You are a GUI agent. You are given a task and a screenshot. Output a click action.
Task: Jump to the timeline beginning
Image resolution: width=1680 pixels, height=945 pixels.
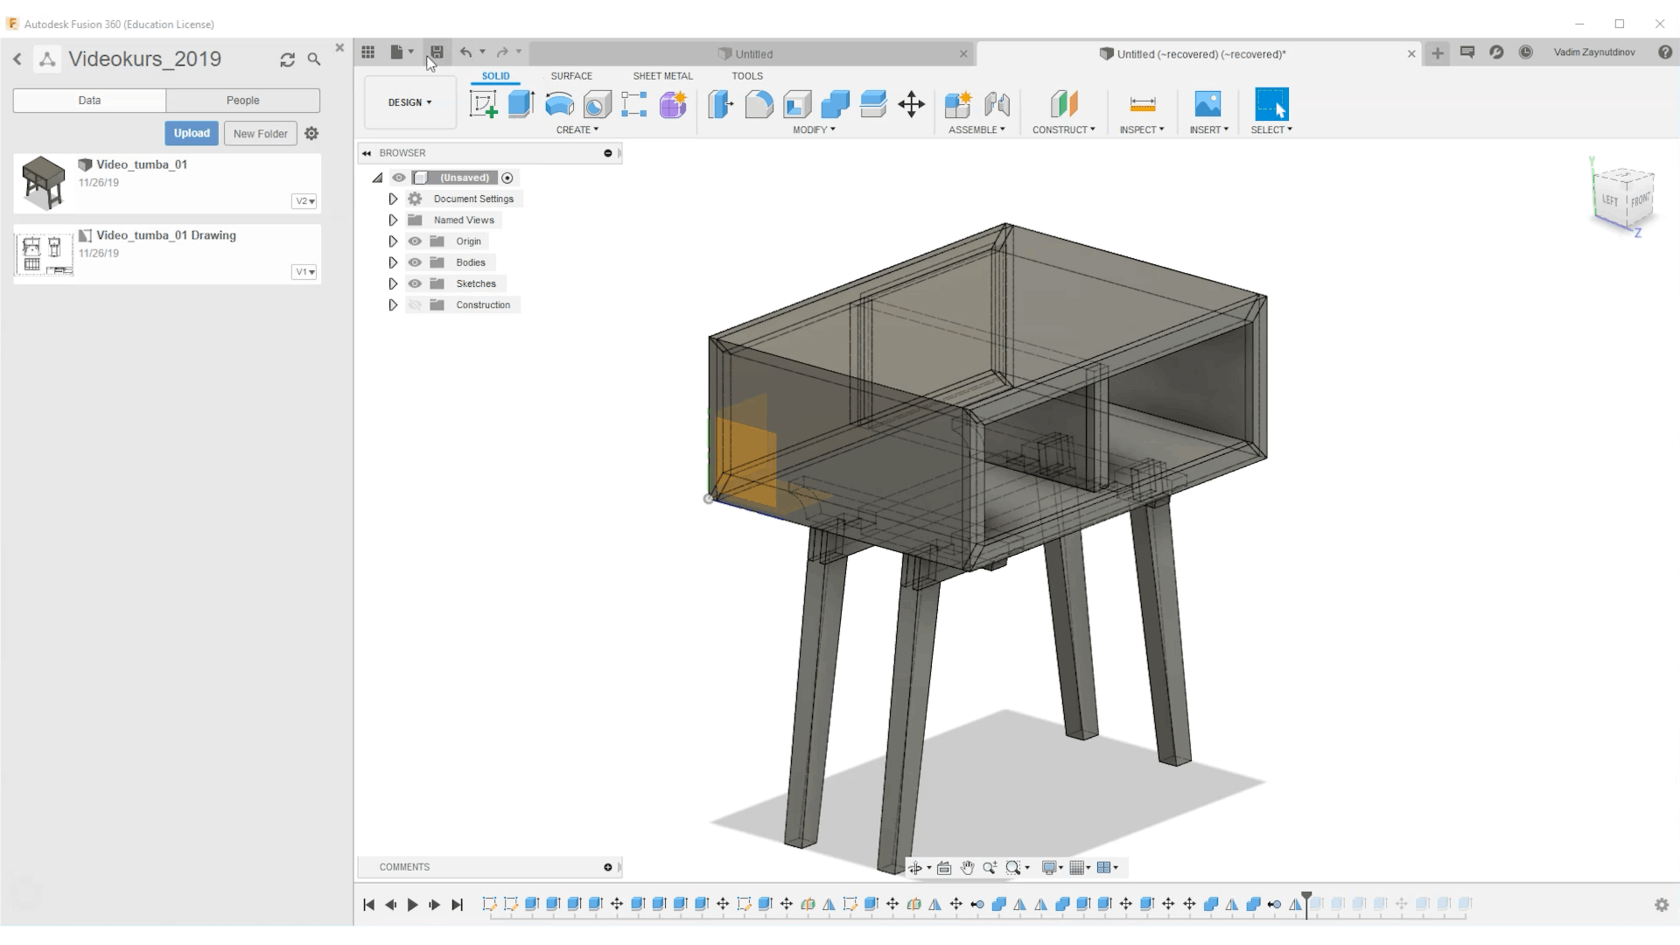[x=368, y=905]
